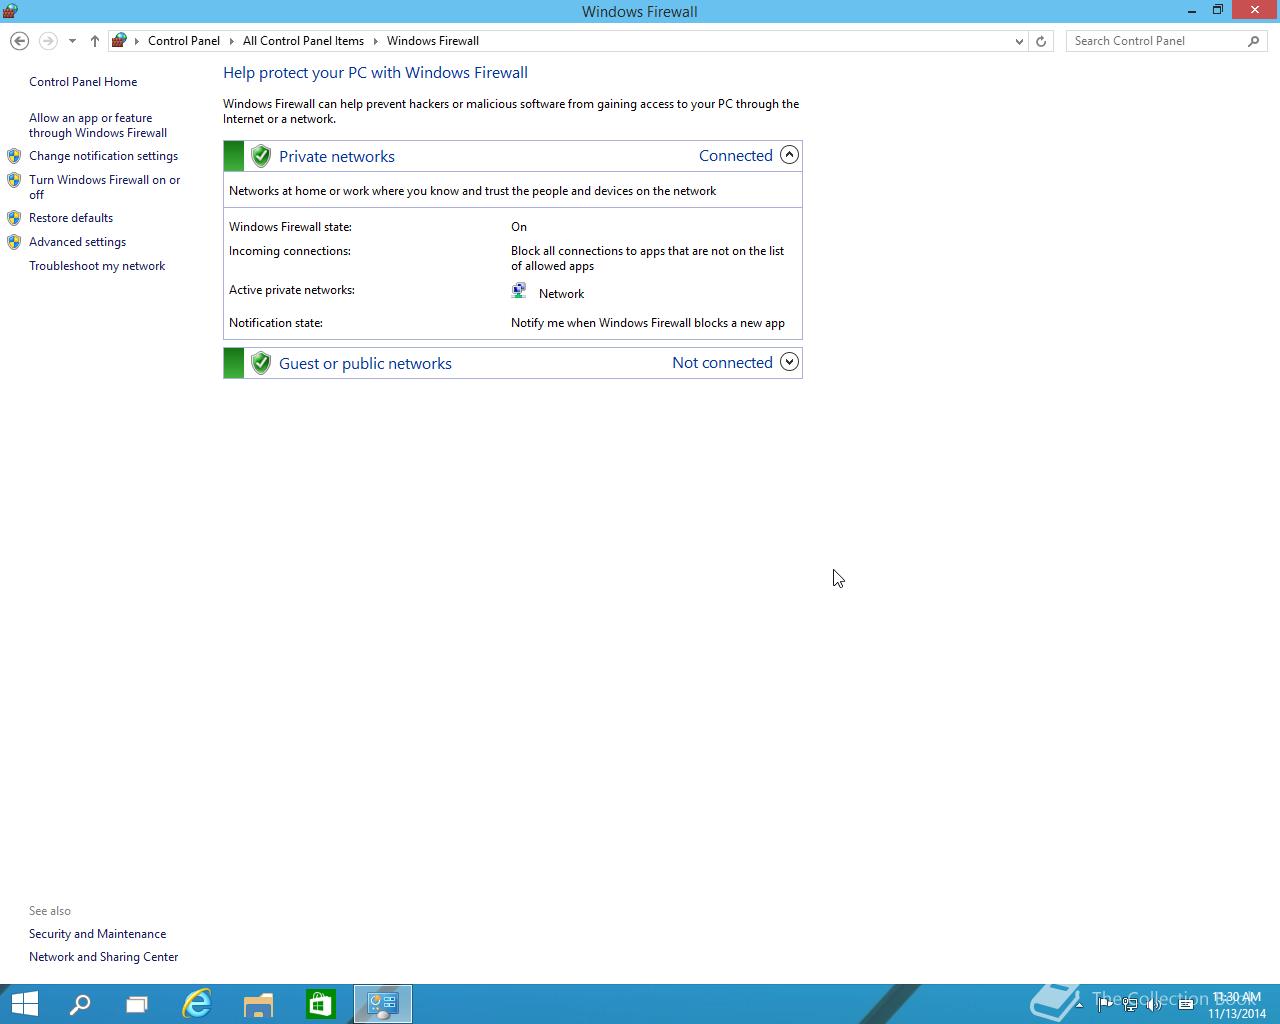
Task: Launch Internet Explorer from taskbar
Action: [x=197, y=1004]
